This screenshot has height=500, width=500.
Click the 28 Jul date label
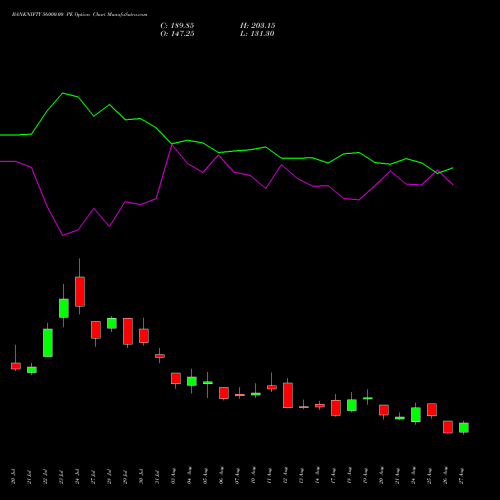(109, 476)
